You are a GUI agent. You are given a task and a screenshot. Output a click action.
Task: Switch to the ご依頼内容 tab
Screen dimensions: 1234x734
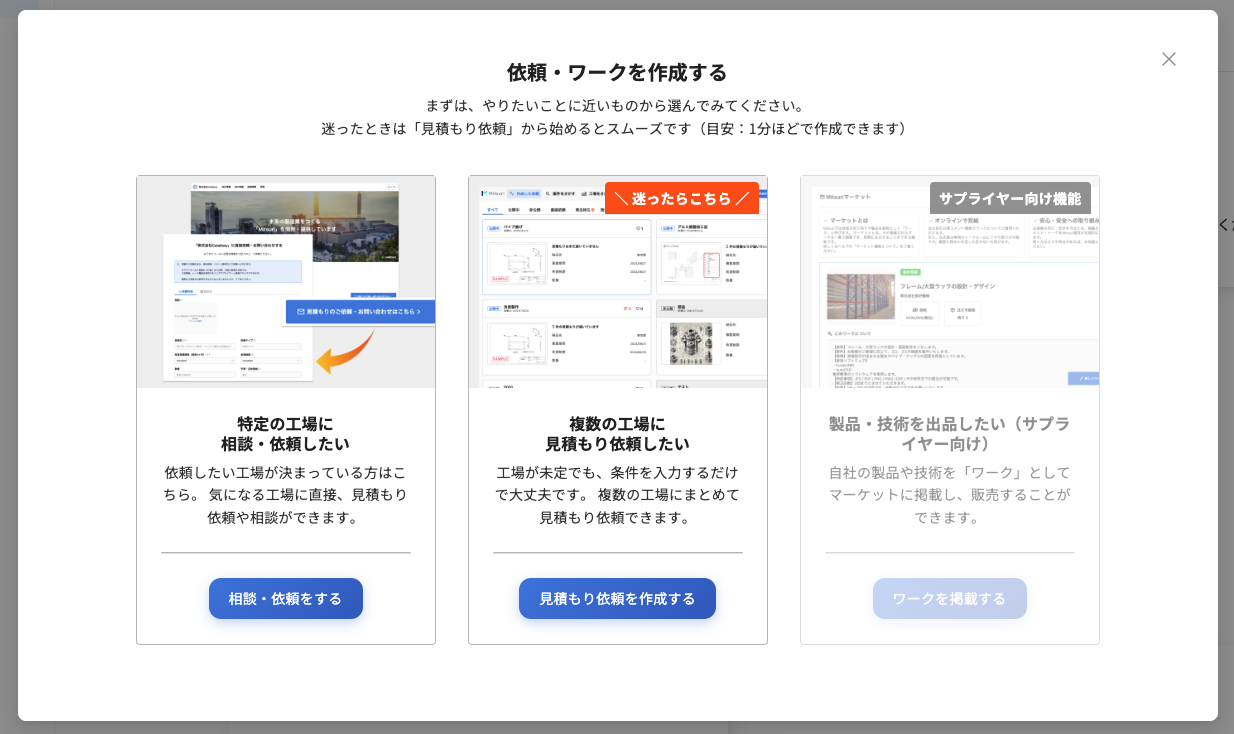(184, 290)
